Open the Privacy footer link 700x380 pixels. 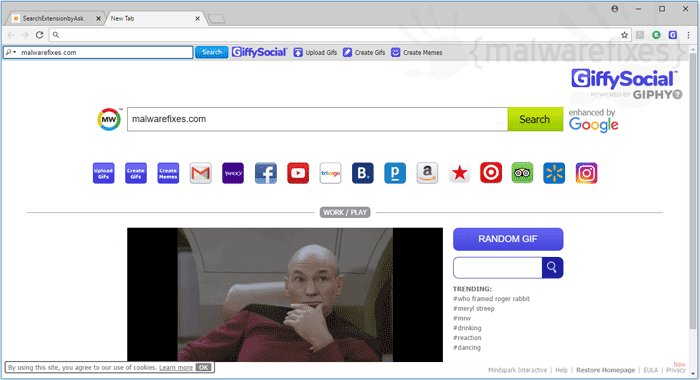pos(675,370)
